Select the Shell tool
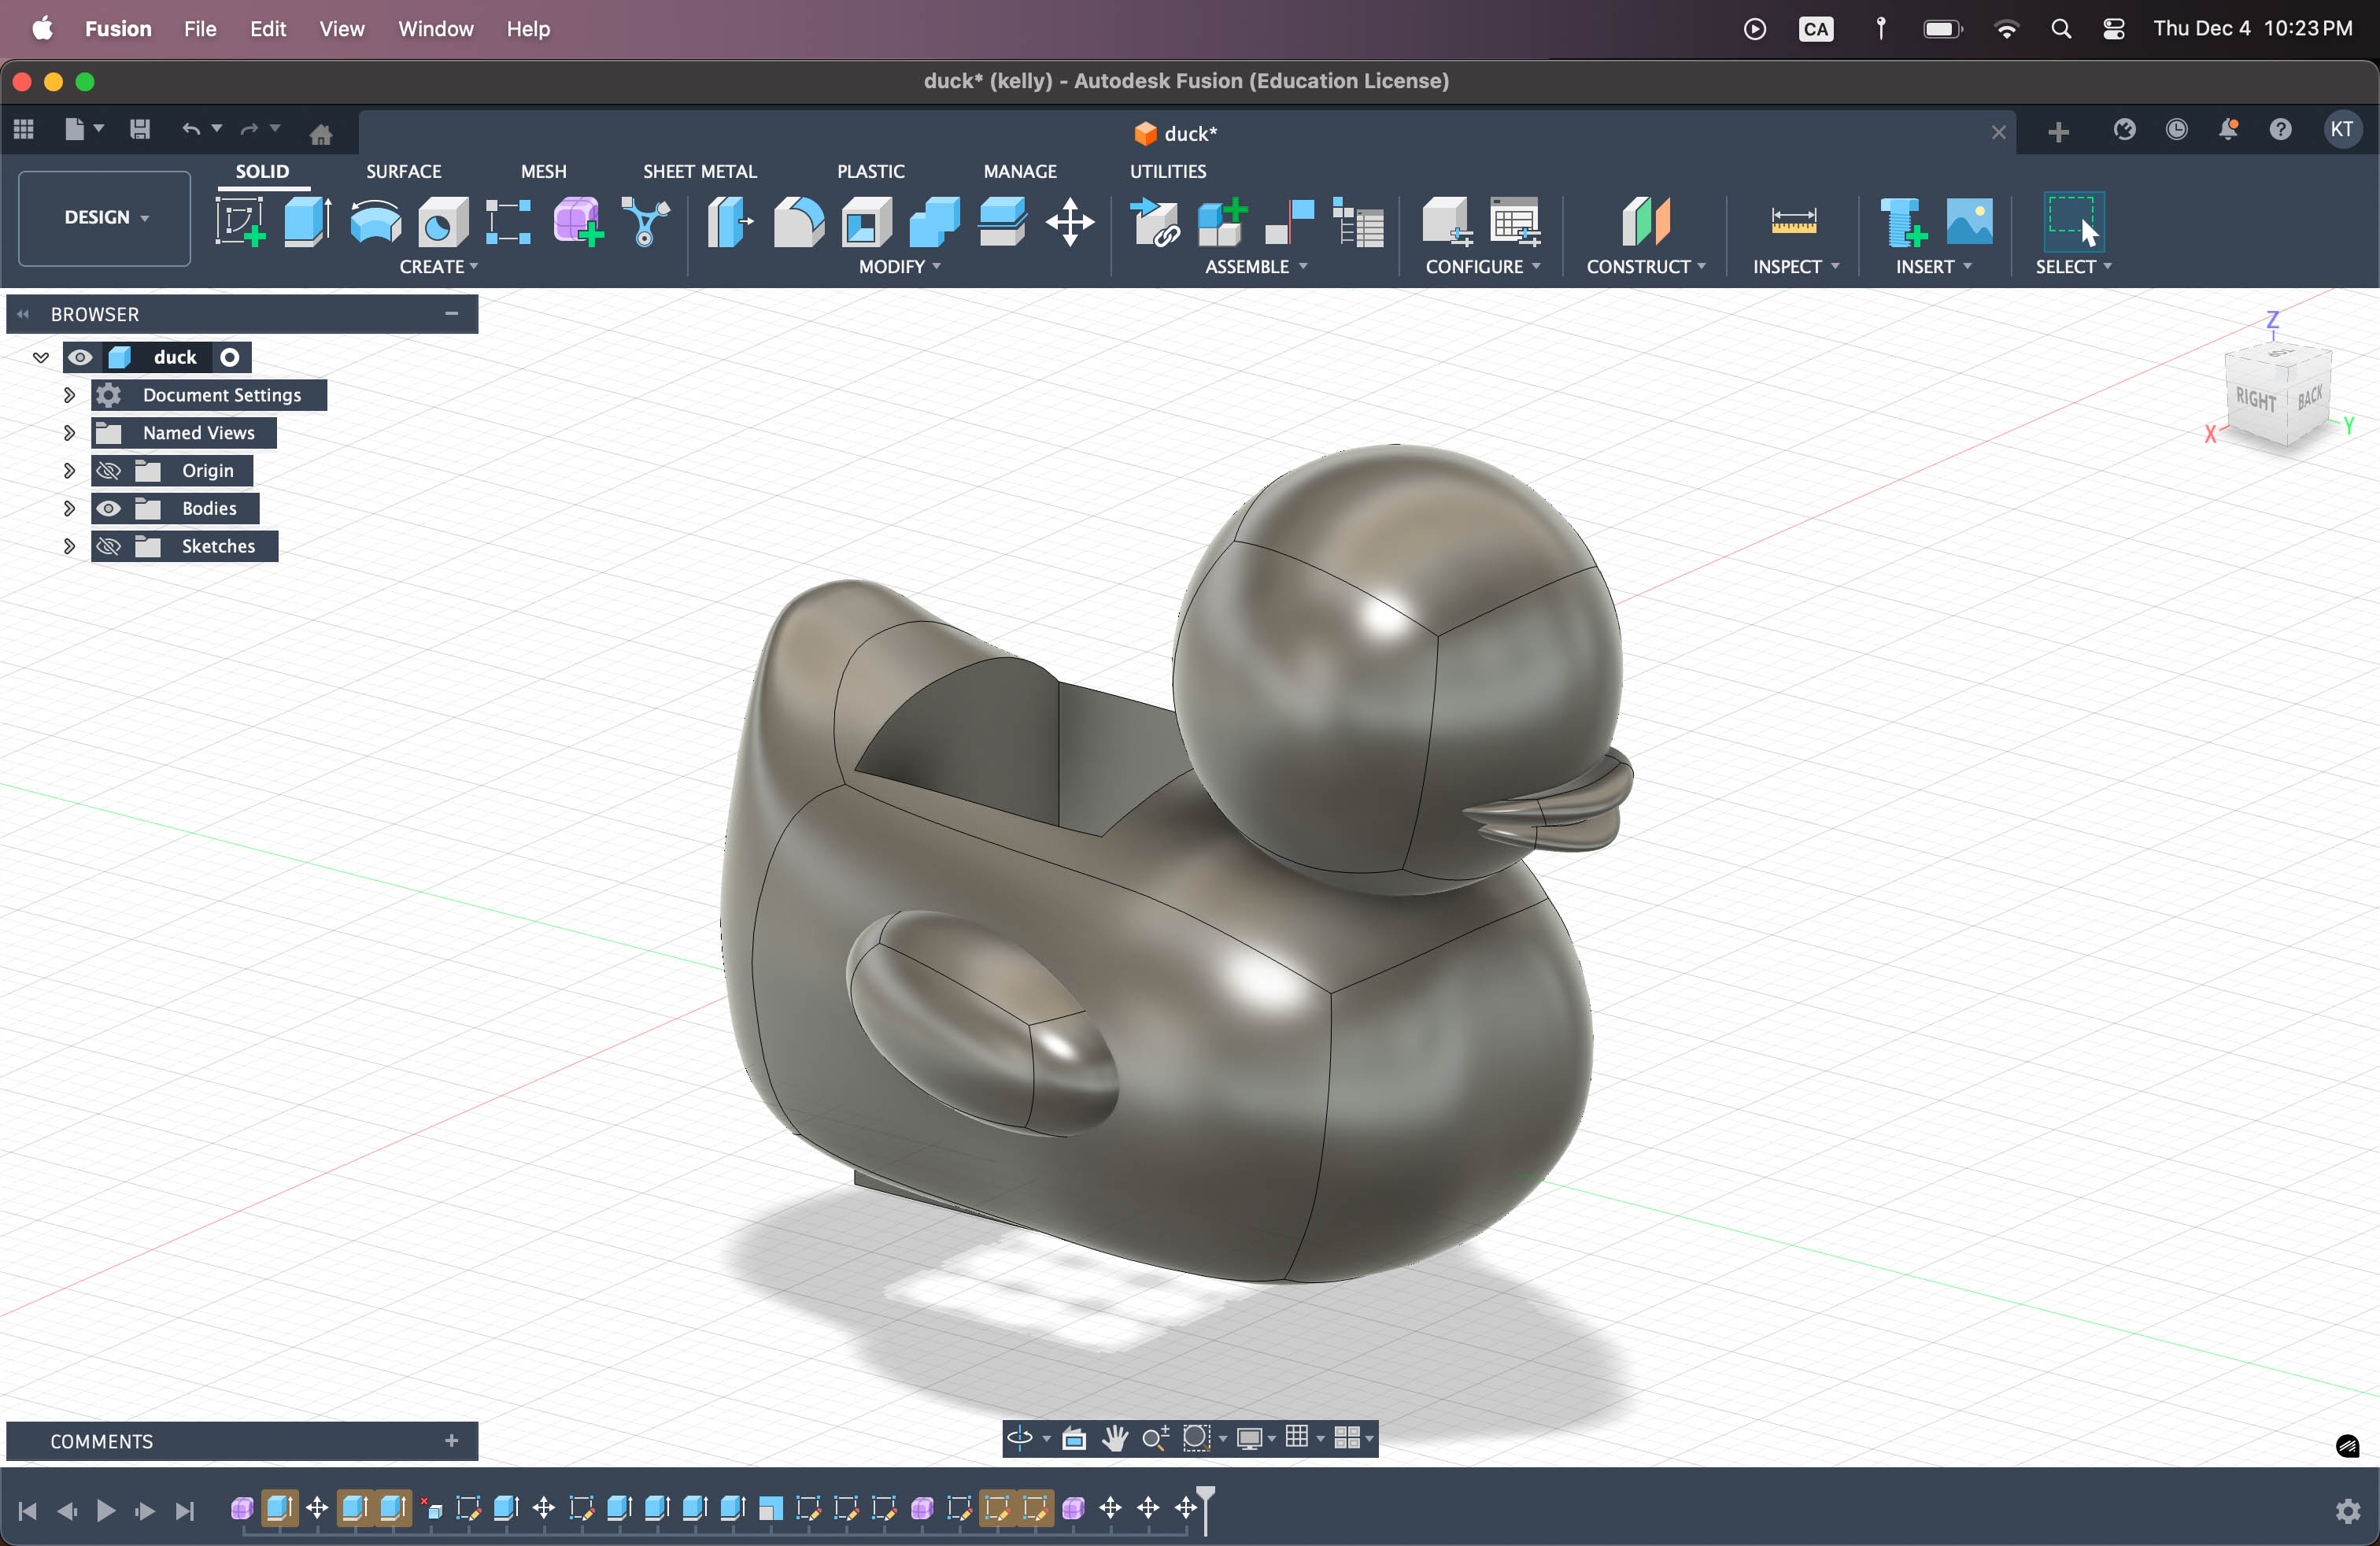This screenshot has height=1546, width=2380. tap(866, 221)
